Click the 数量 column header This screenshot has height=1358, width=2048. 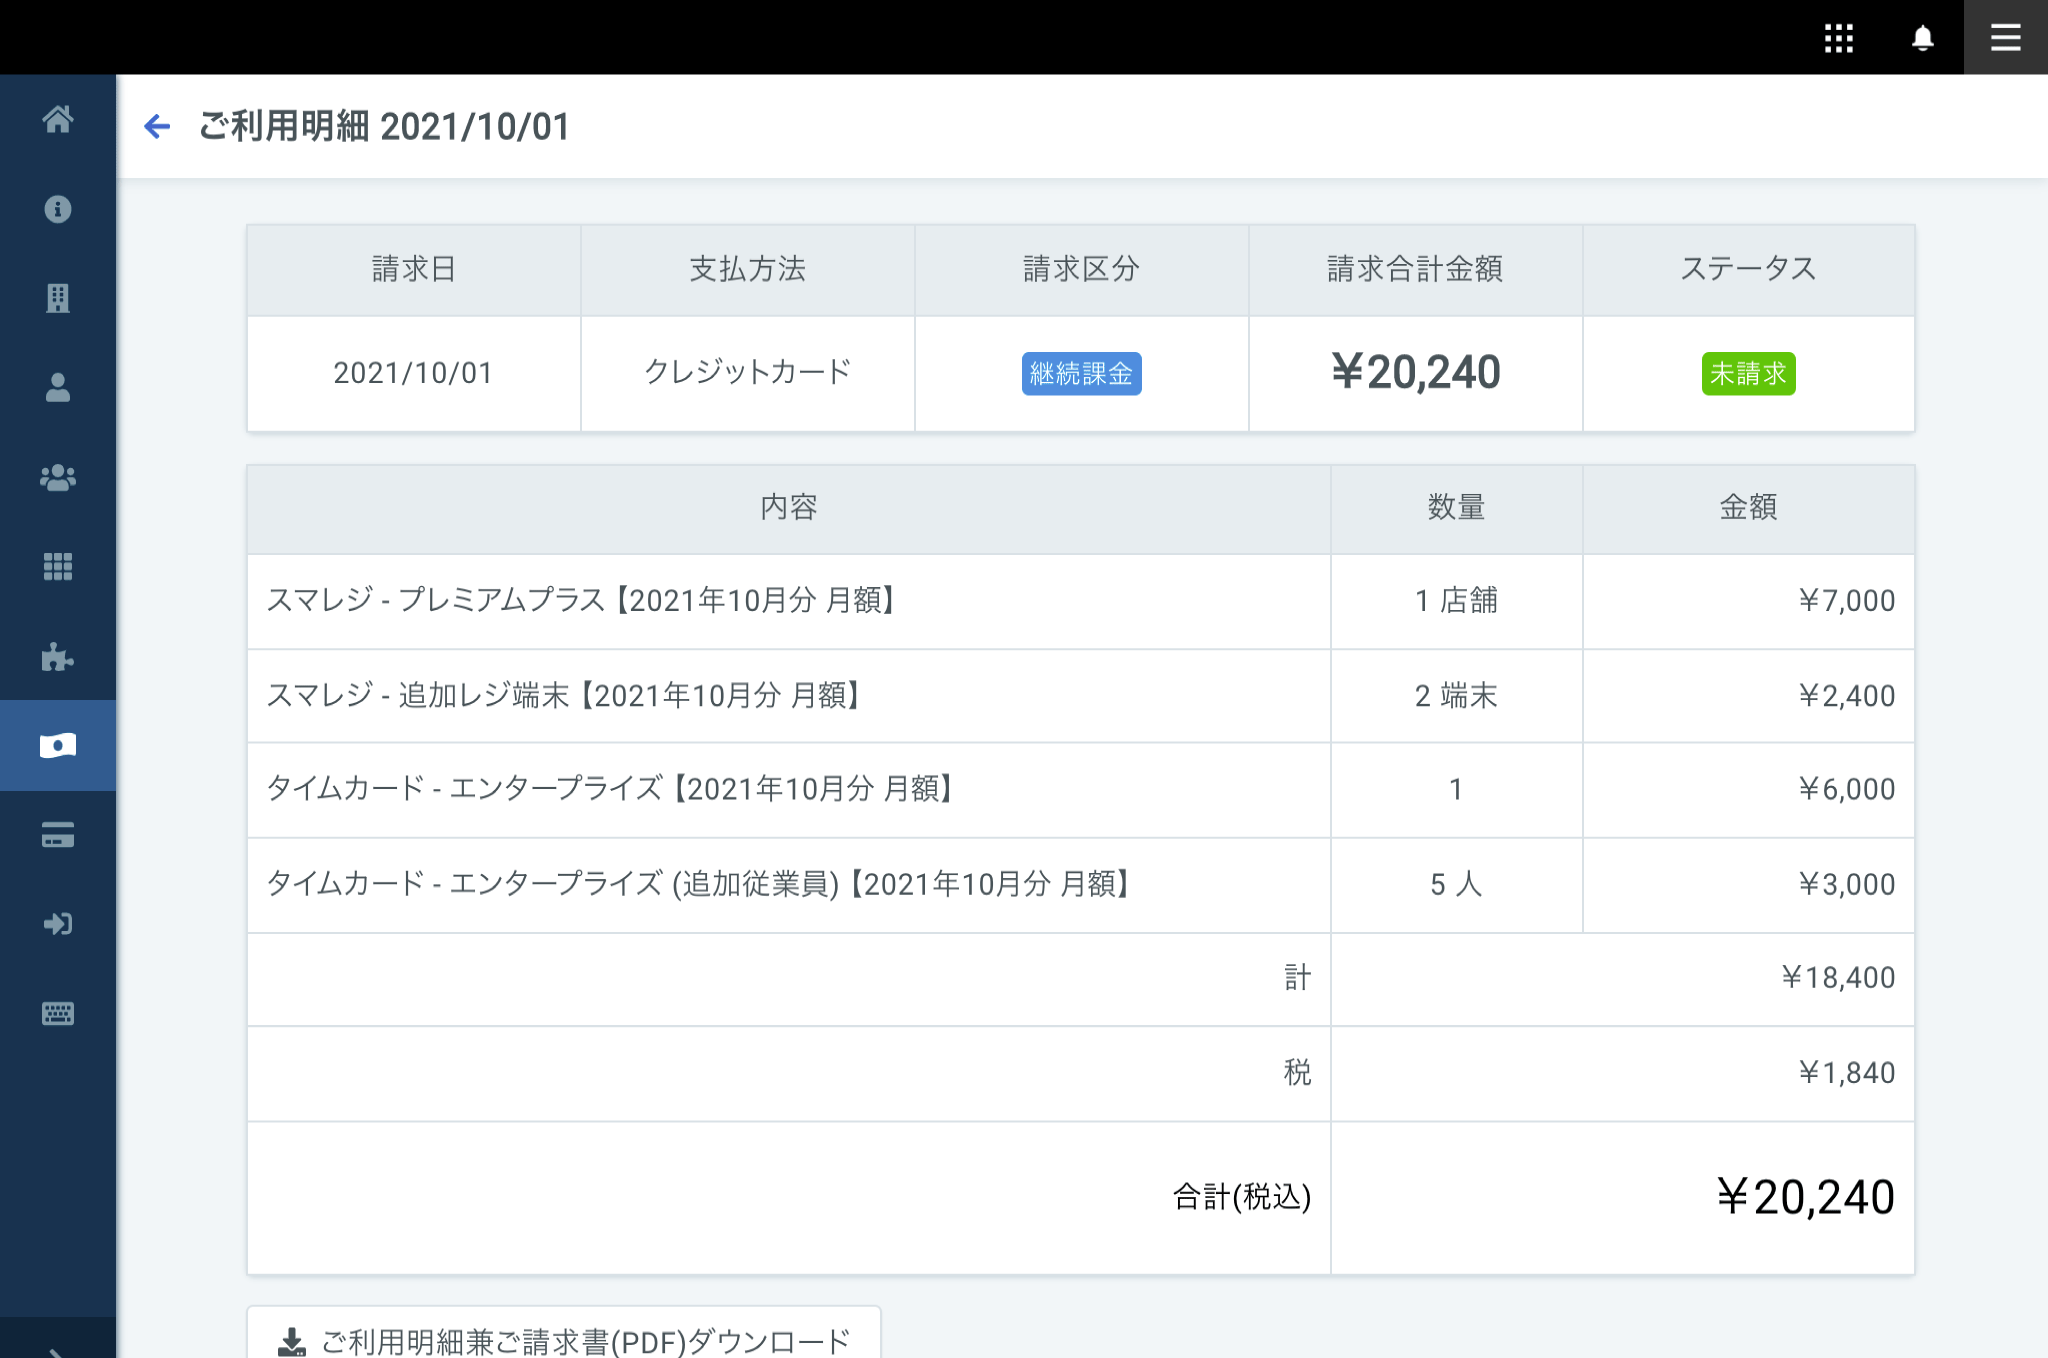(1456, 508)
